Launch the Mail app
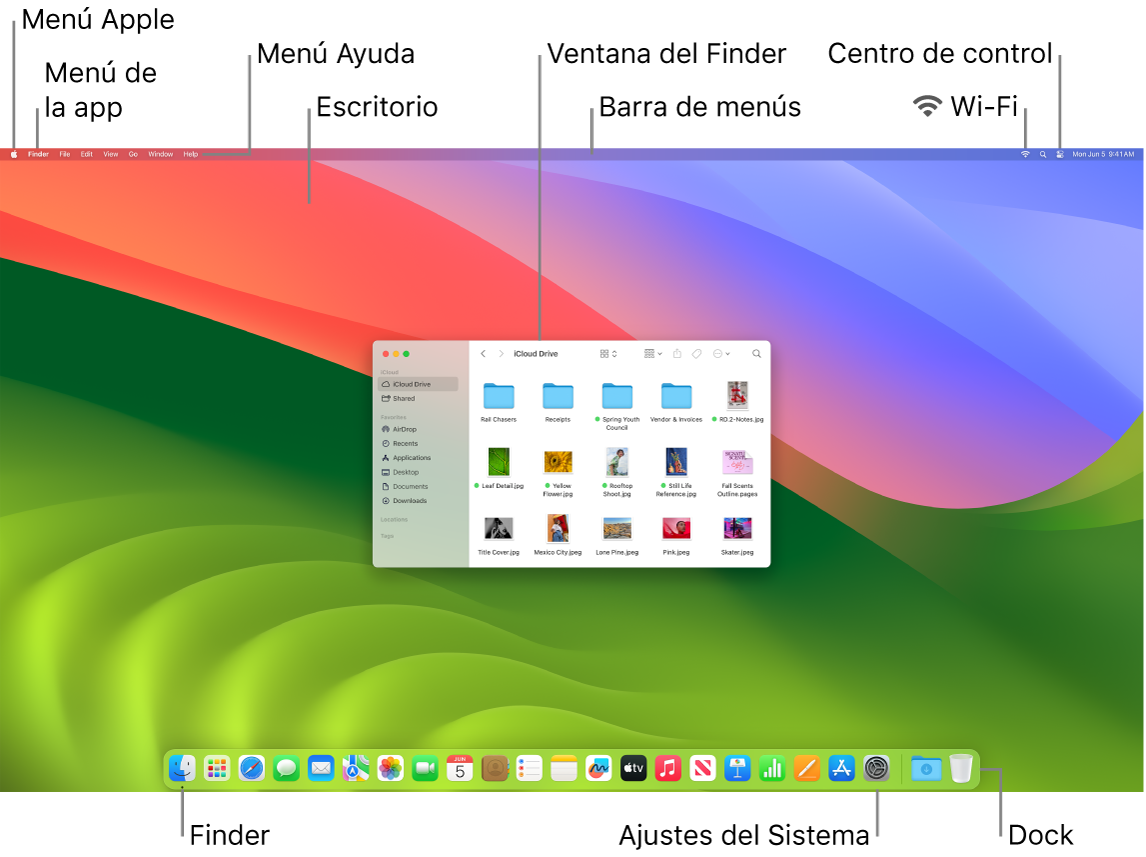 click(x=321, y=769)
